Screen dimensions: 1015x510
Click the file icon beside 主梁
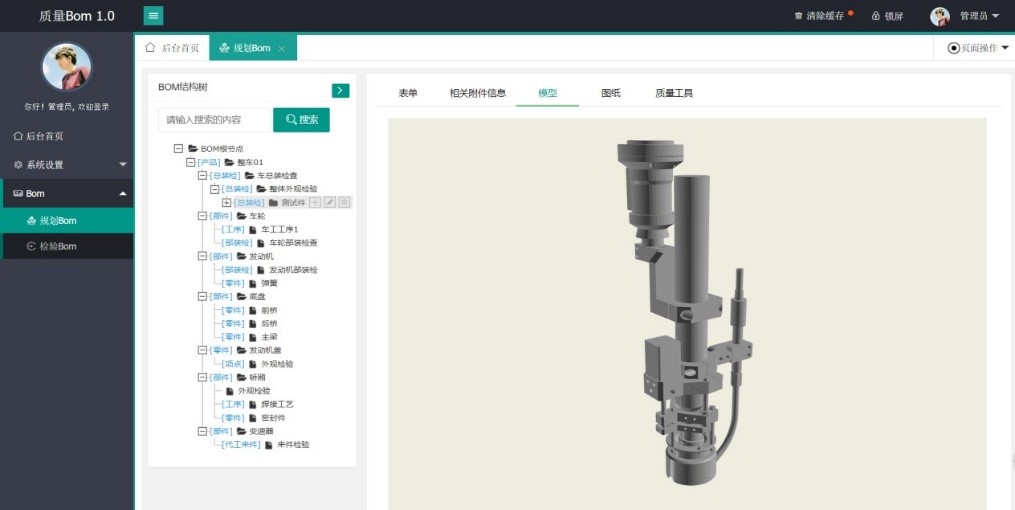click(x=252, y=337)
